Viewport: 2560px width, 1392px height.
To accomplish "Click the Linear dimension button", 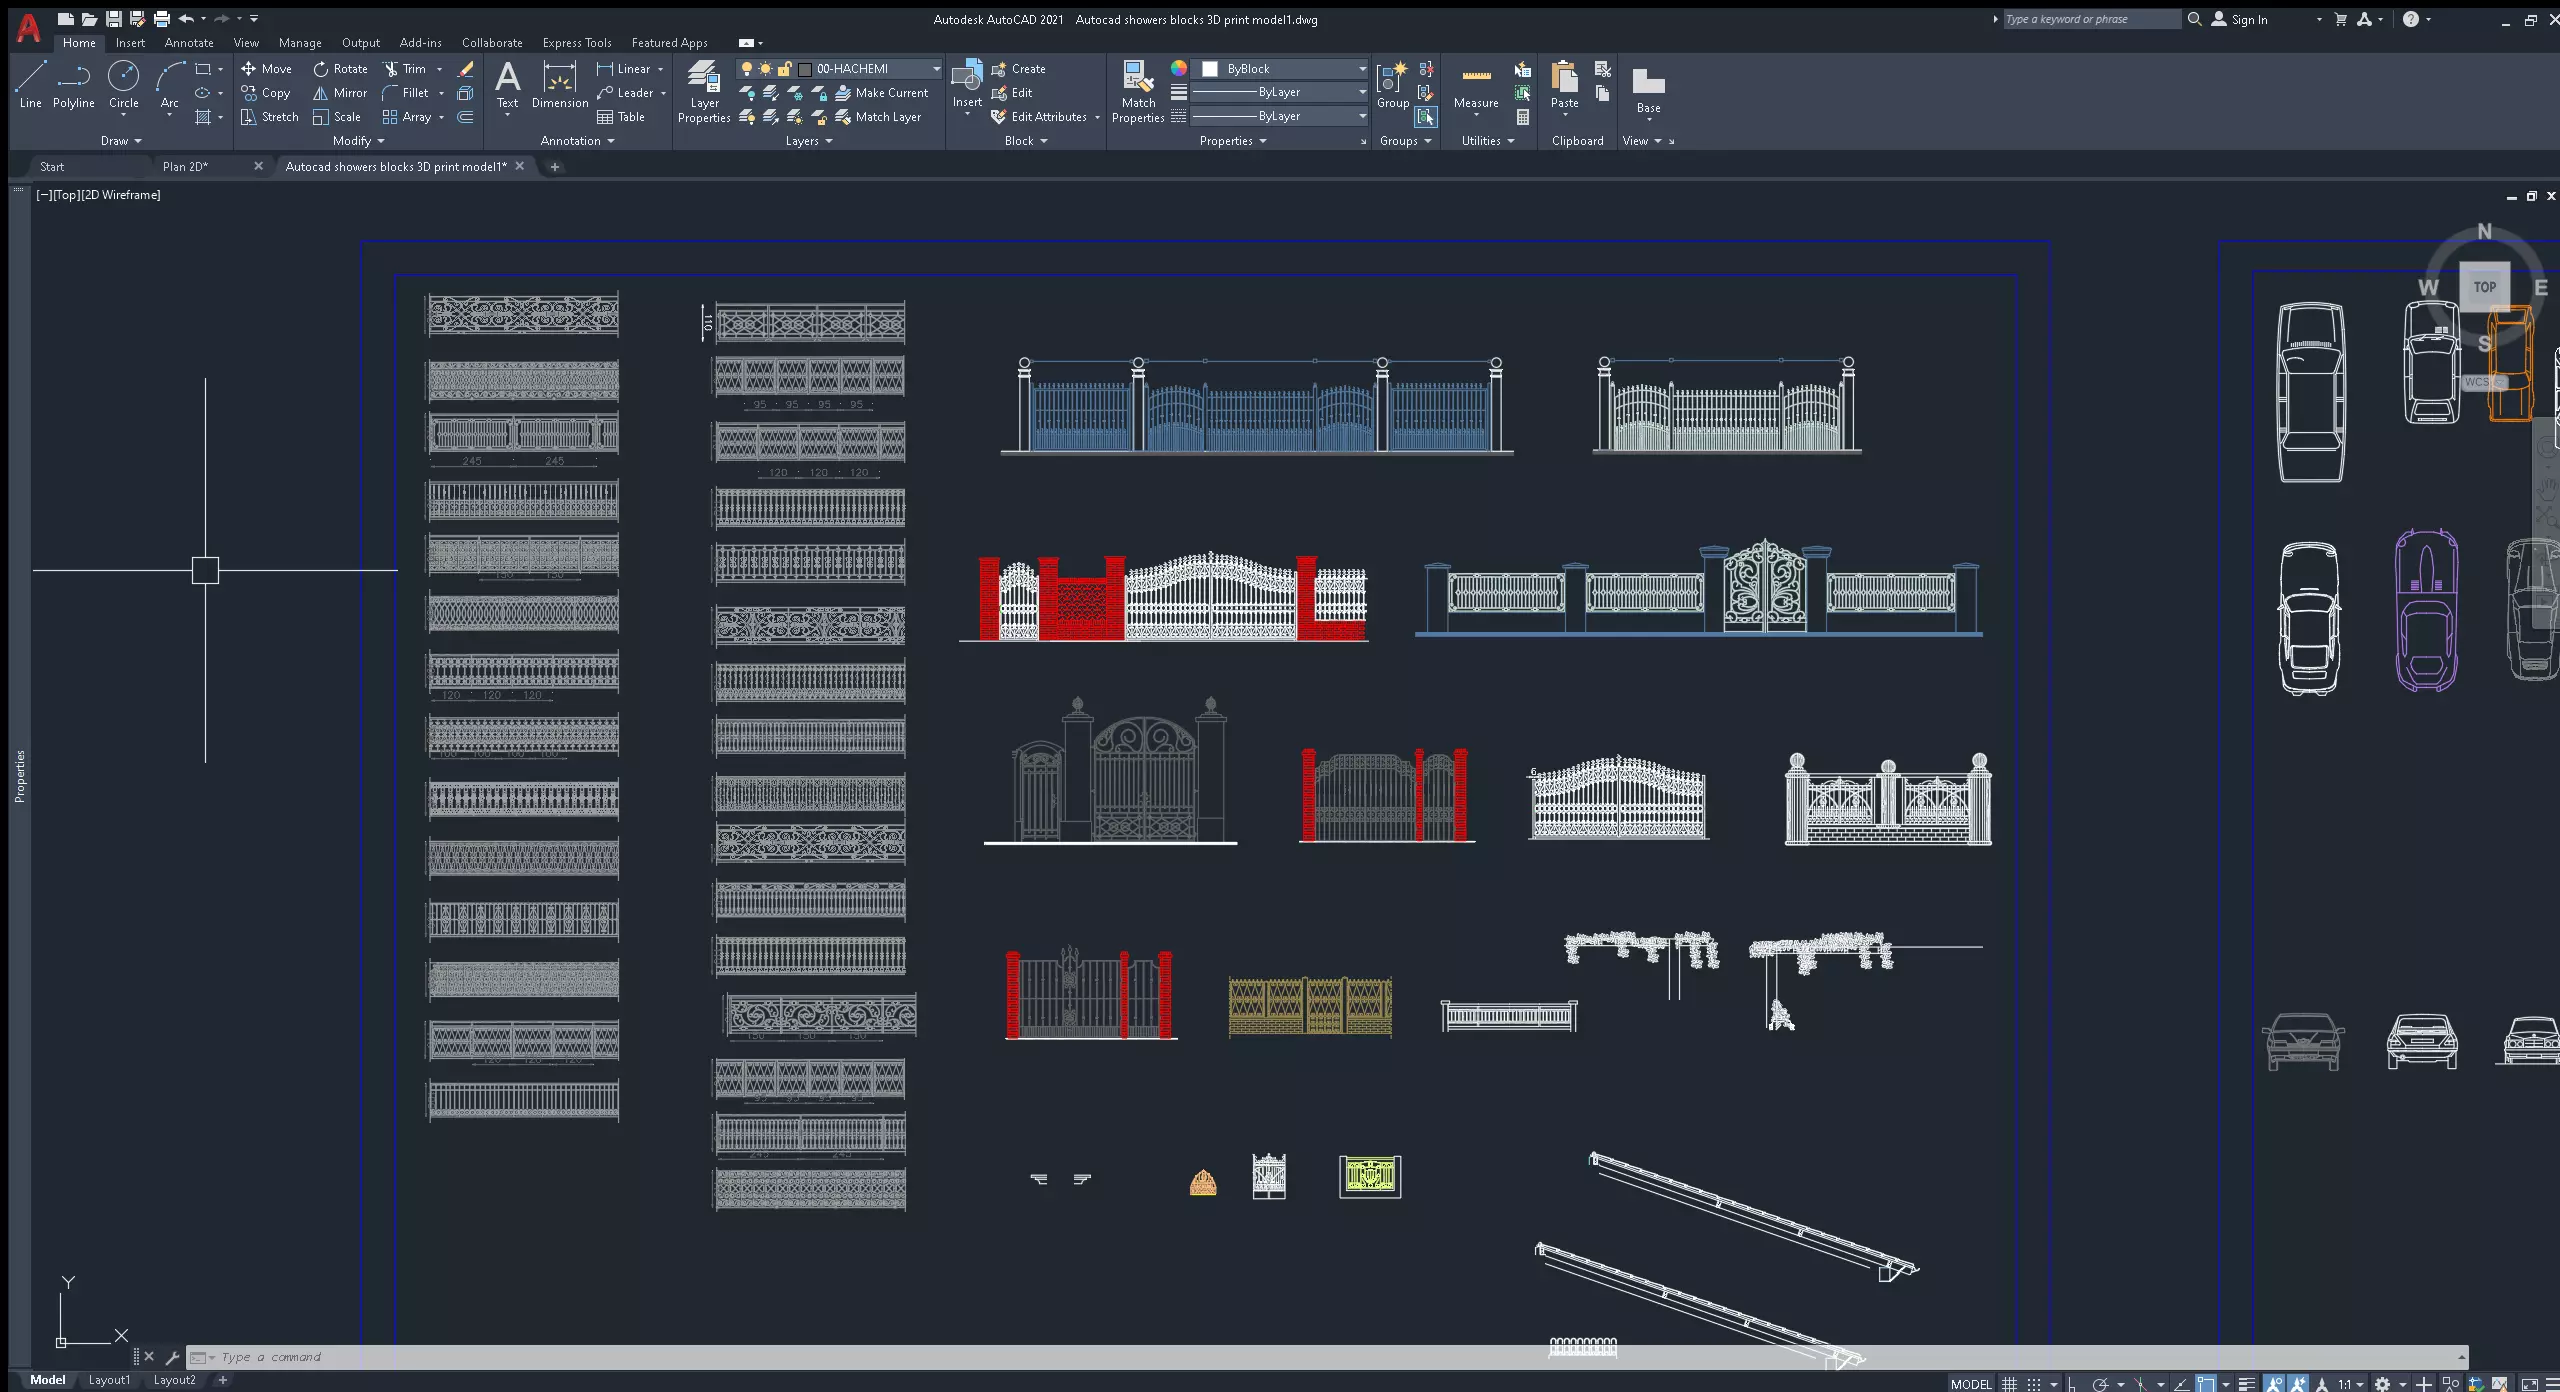I will pos(624,69).
